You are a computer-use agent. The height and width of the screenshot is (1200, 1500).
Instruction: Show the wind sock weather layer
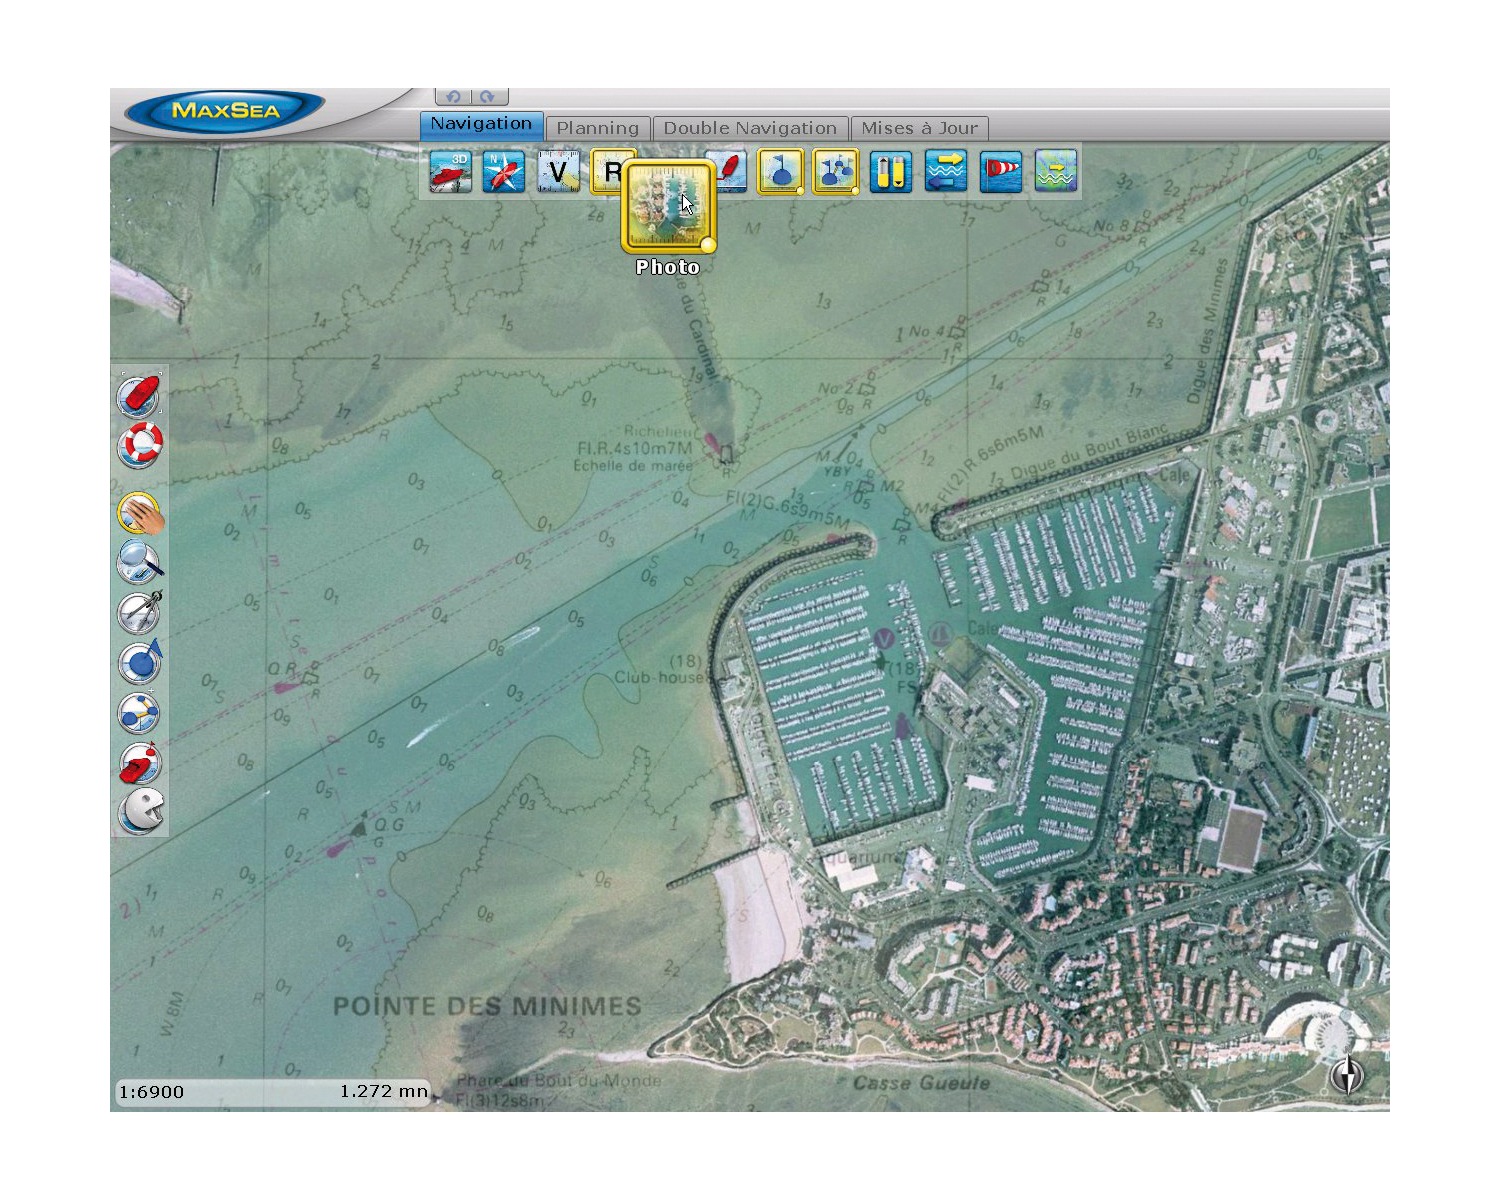(1001, 171)
